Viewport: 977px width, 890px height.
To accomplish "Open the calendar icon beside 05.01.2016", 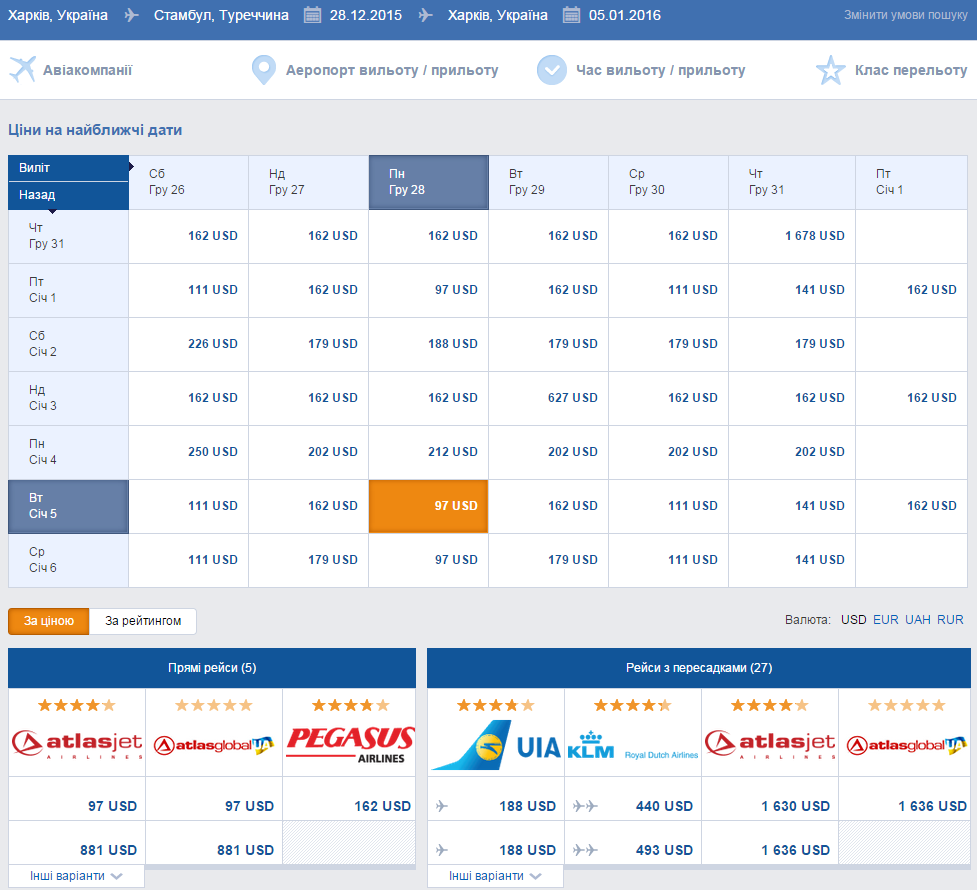I will pyautogui.click(x=571, y=15).
